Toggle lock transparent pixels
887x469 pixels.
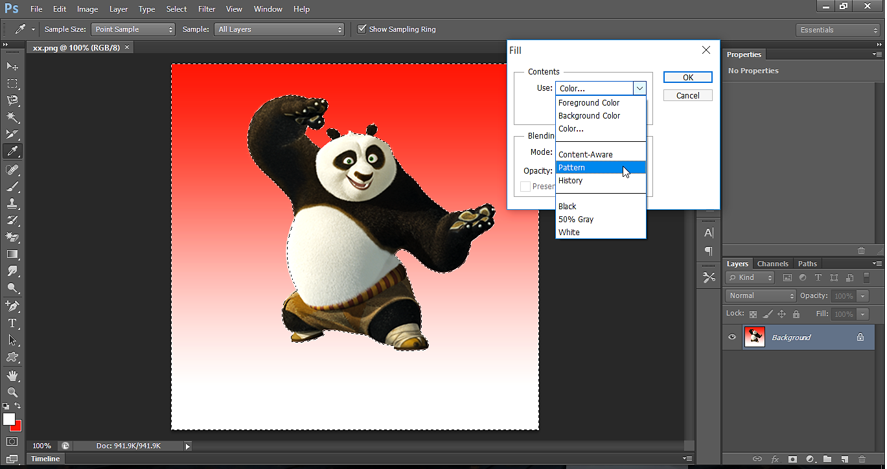[753, 314]
